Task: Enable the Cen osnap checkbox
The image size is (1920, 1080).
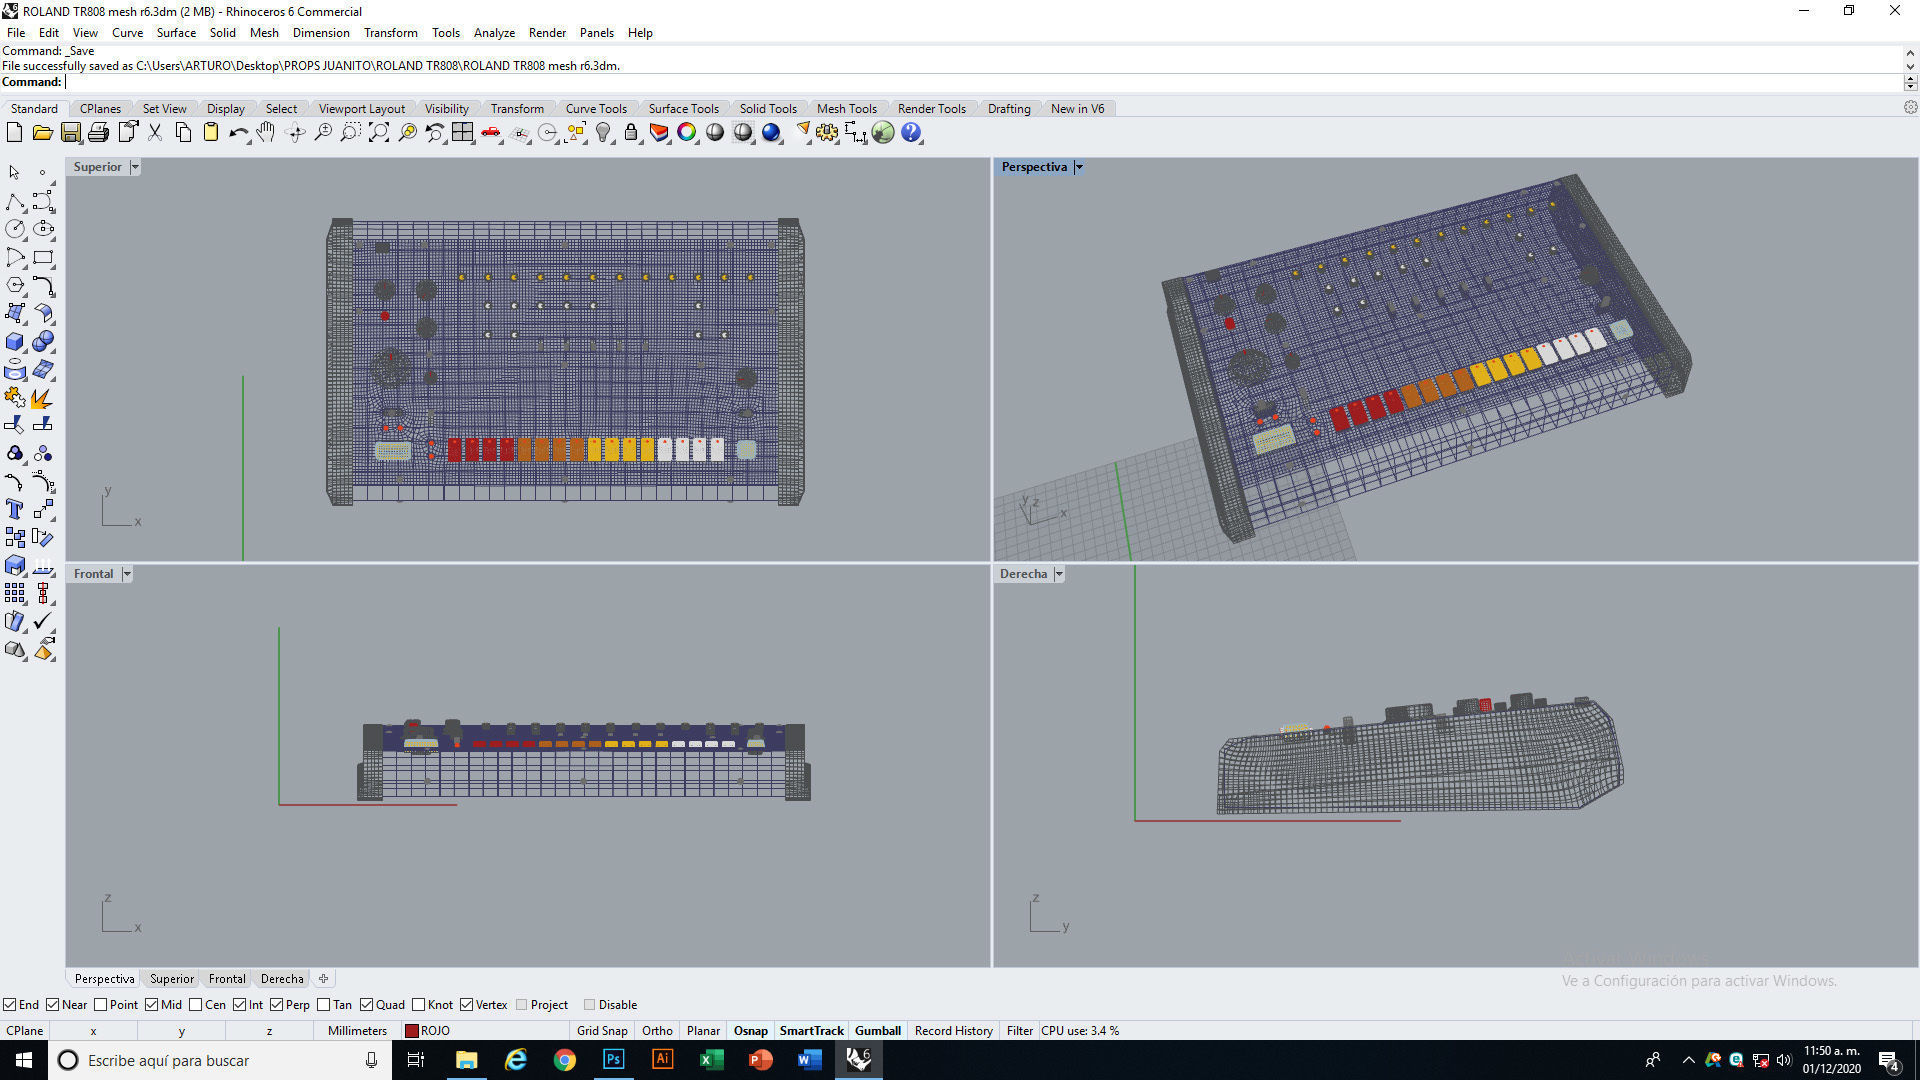Action: tap(195, 1005)
